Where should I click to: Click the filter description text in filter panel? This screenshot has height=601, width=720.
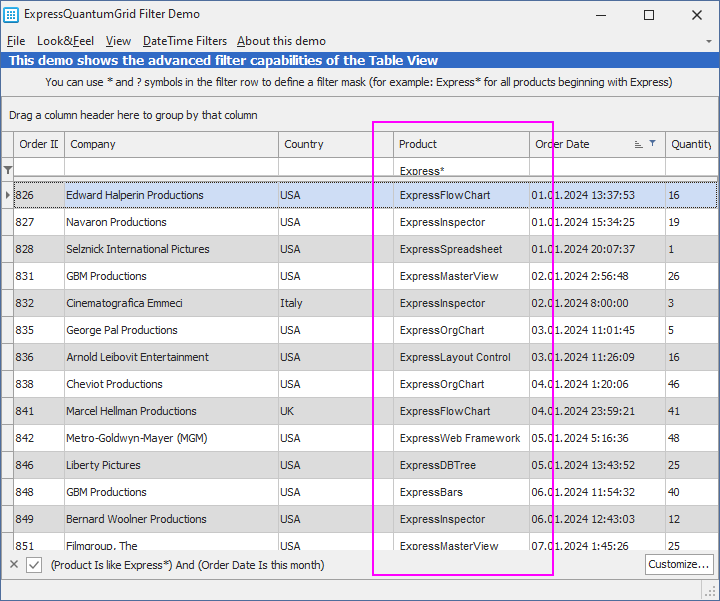click(x=187, y=565)
